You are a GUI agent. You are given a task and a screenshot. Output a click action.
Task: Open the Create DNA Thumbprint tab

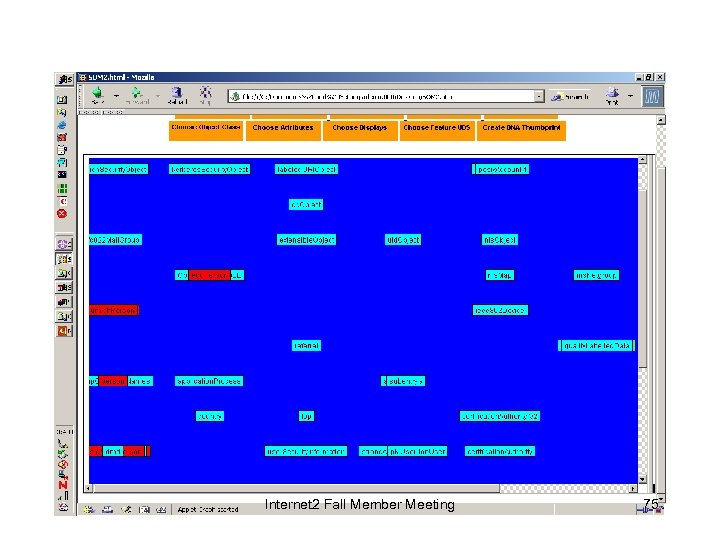tap(521, 130)
